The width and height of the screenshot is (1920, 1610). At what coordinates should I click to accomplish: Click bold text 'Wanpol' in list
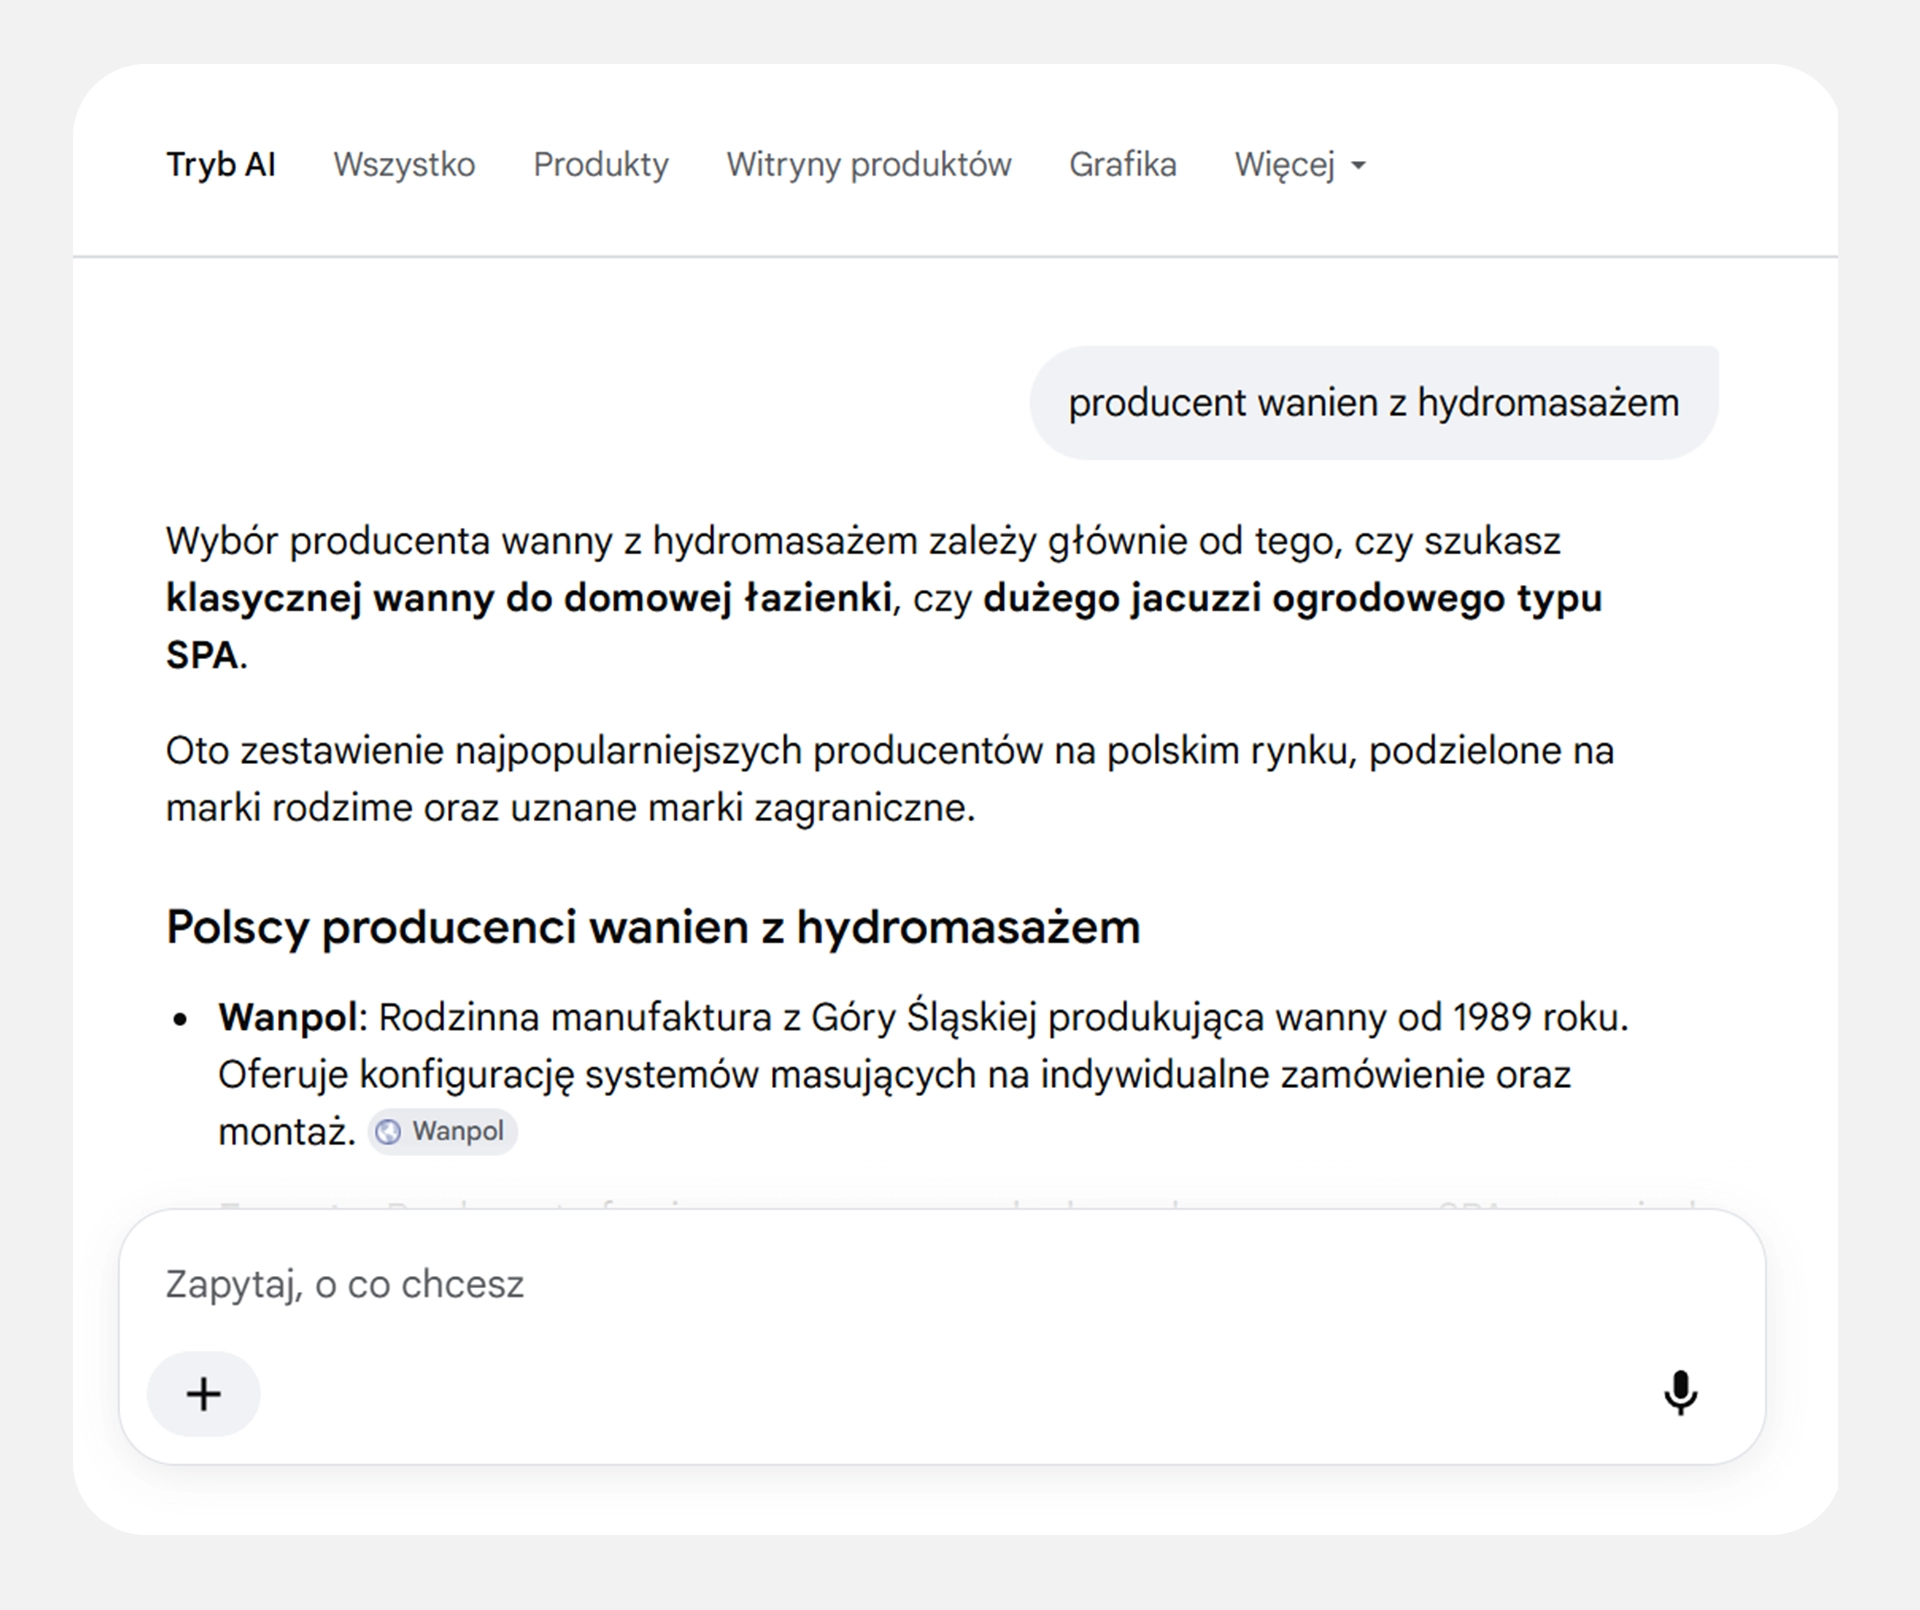288,1017
